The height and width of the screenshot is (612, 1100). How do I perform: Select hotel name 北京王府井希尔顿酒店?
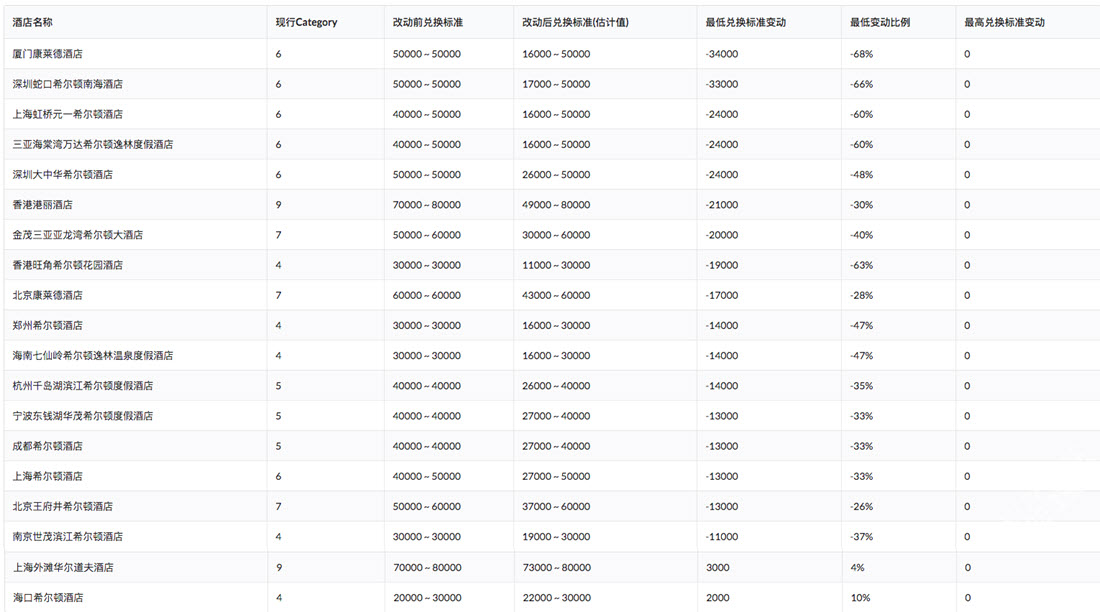click(x=62, y=506)
